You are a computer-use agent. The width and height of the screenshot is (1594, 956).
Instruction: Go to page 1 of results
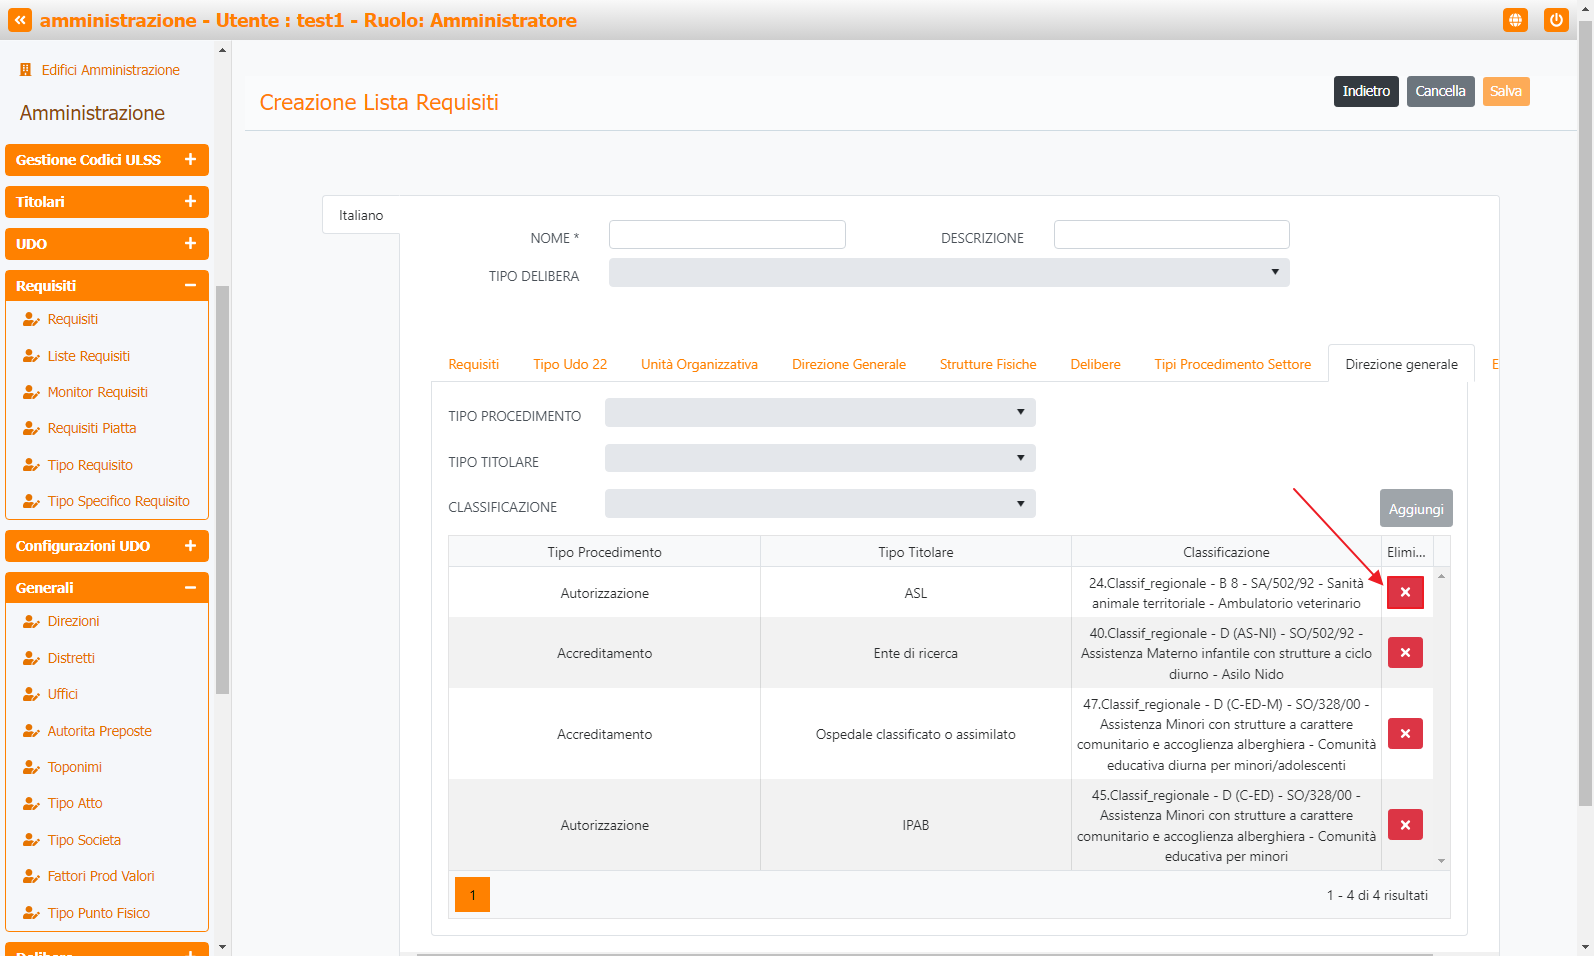tap(472, 895)
